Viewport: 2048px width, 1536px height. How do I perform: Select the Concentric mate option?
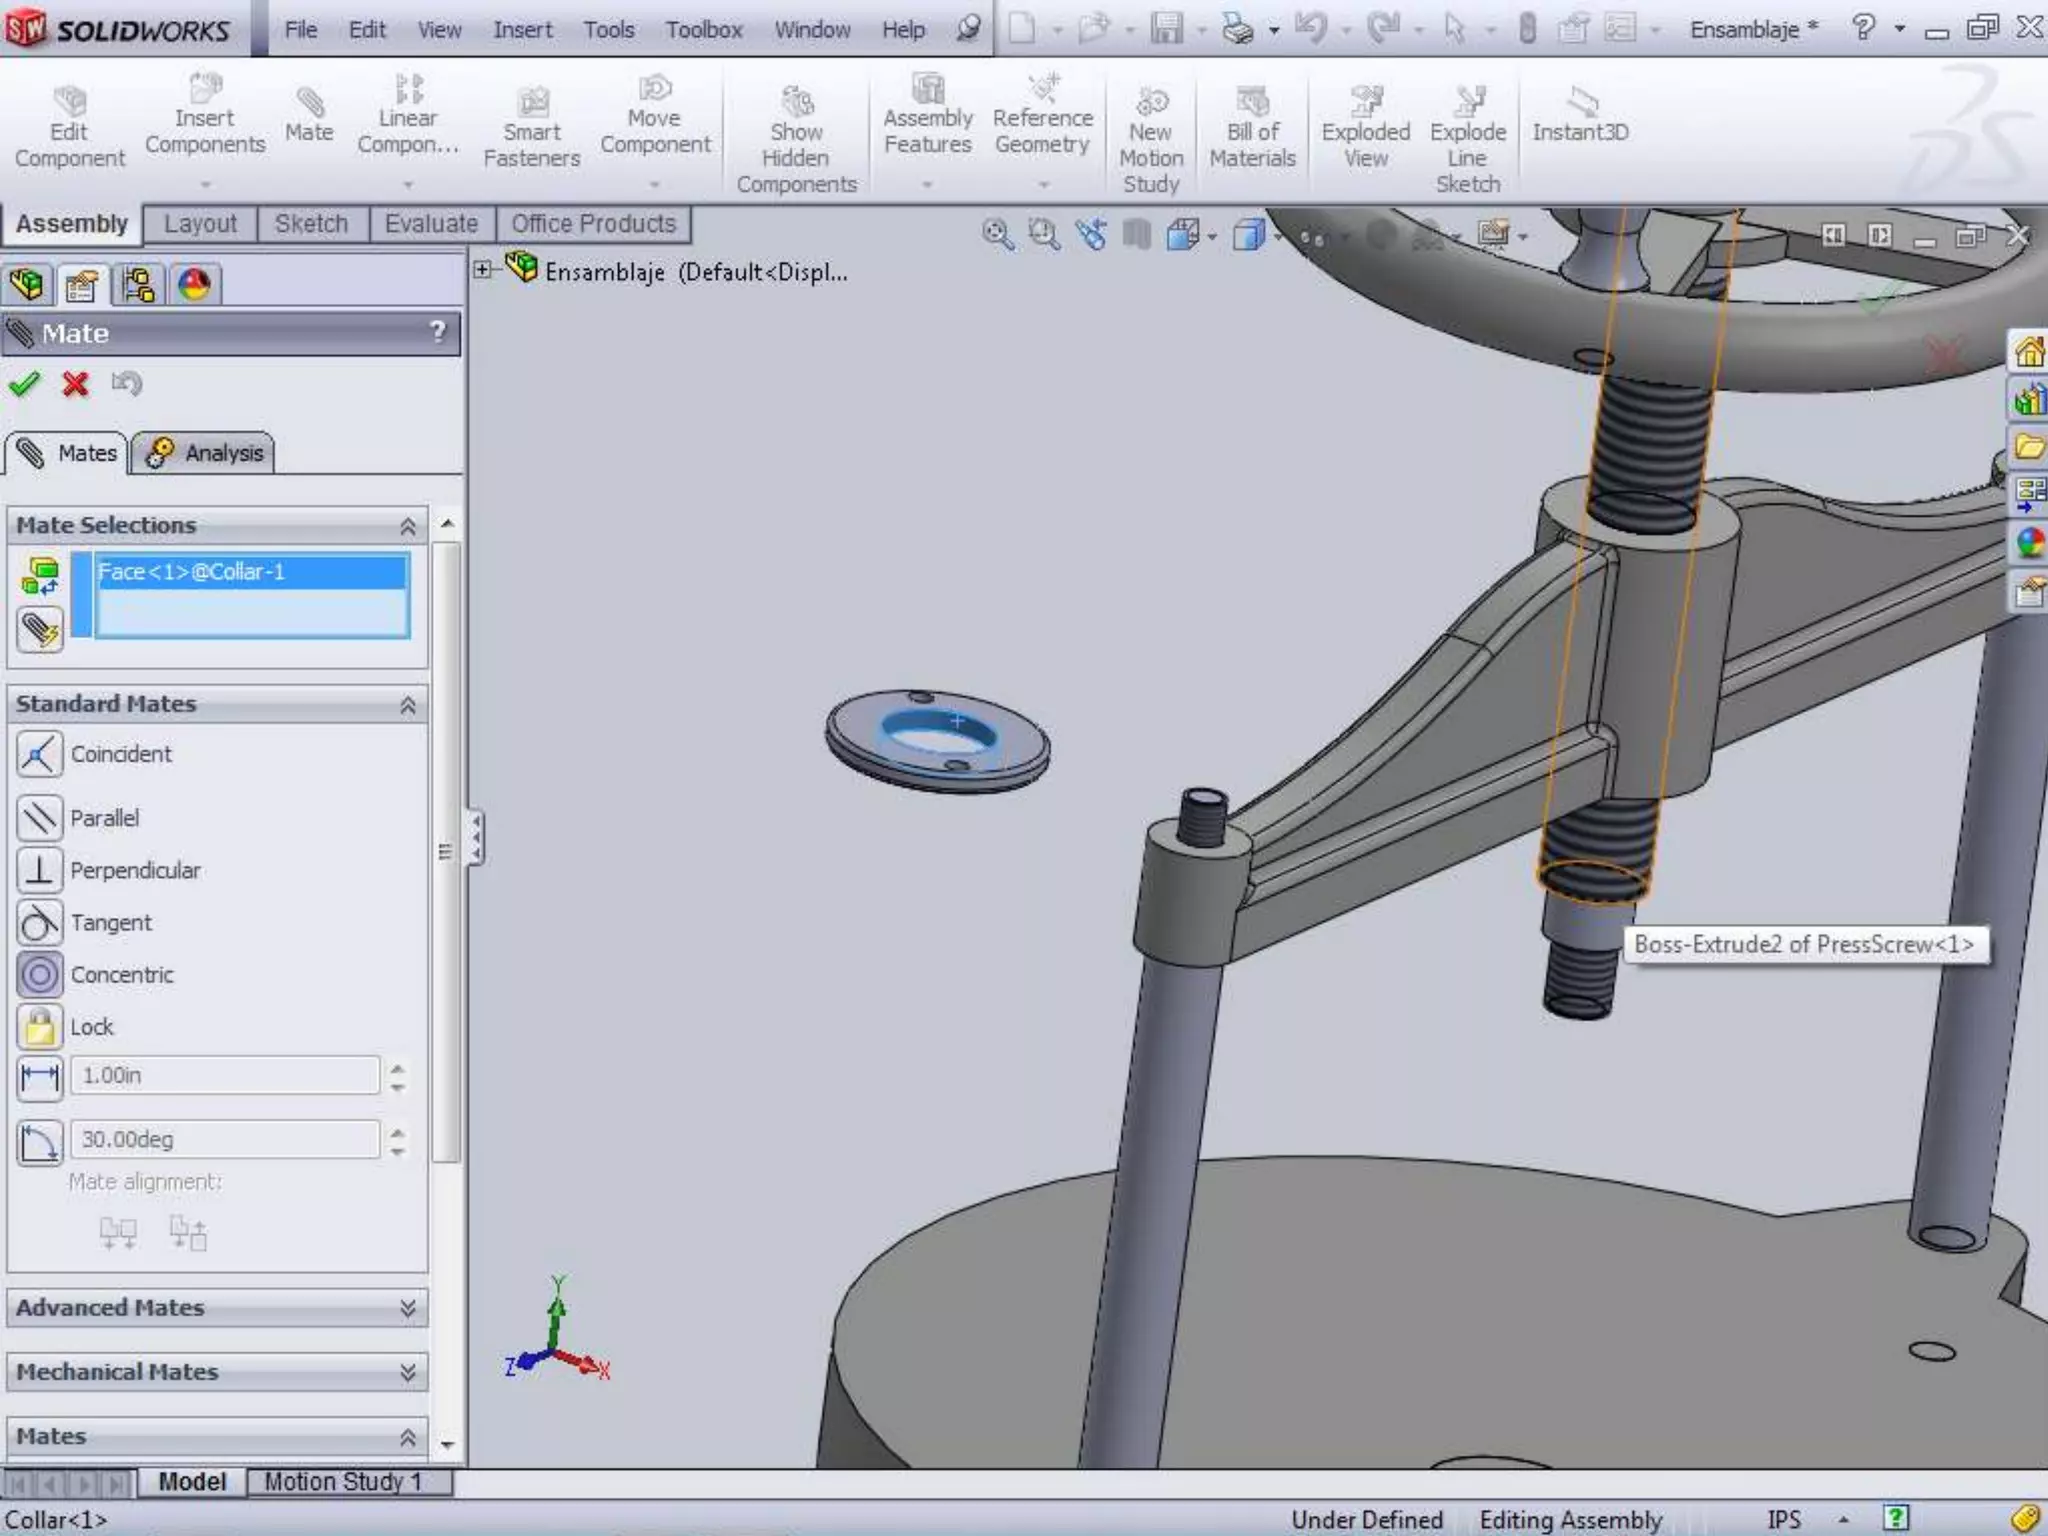[x=40, y=975]
